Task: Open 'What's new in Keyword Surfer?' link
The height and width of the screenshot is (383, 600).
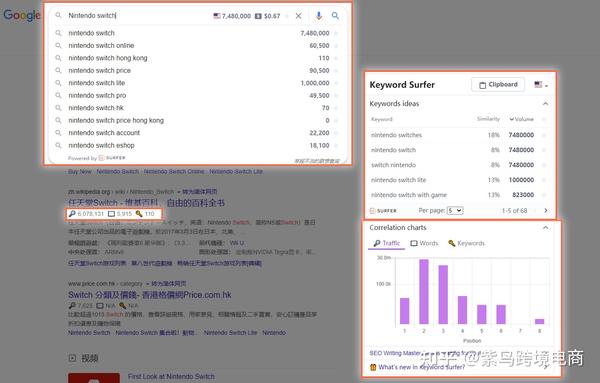Action: [422, 367]
